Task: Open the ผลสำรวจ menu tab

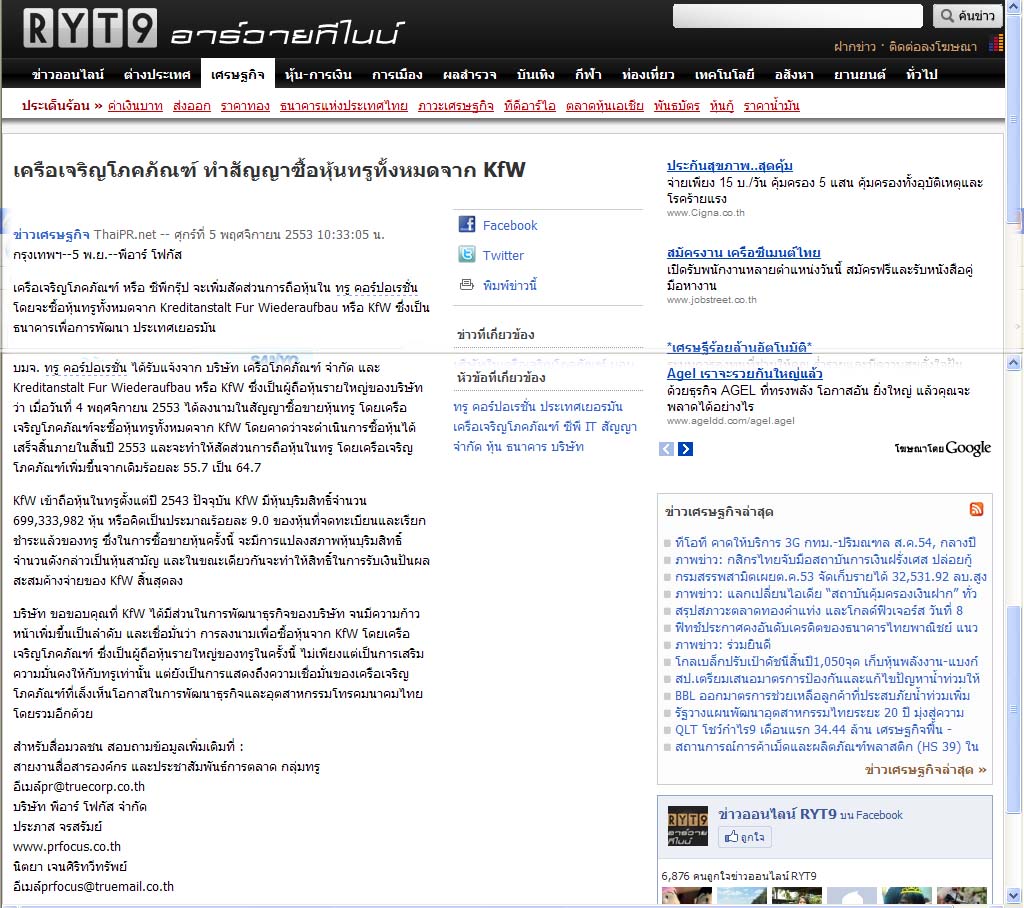Action: (x=470, y=74)
